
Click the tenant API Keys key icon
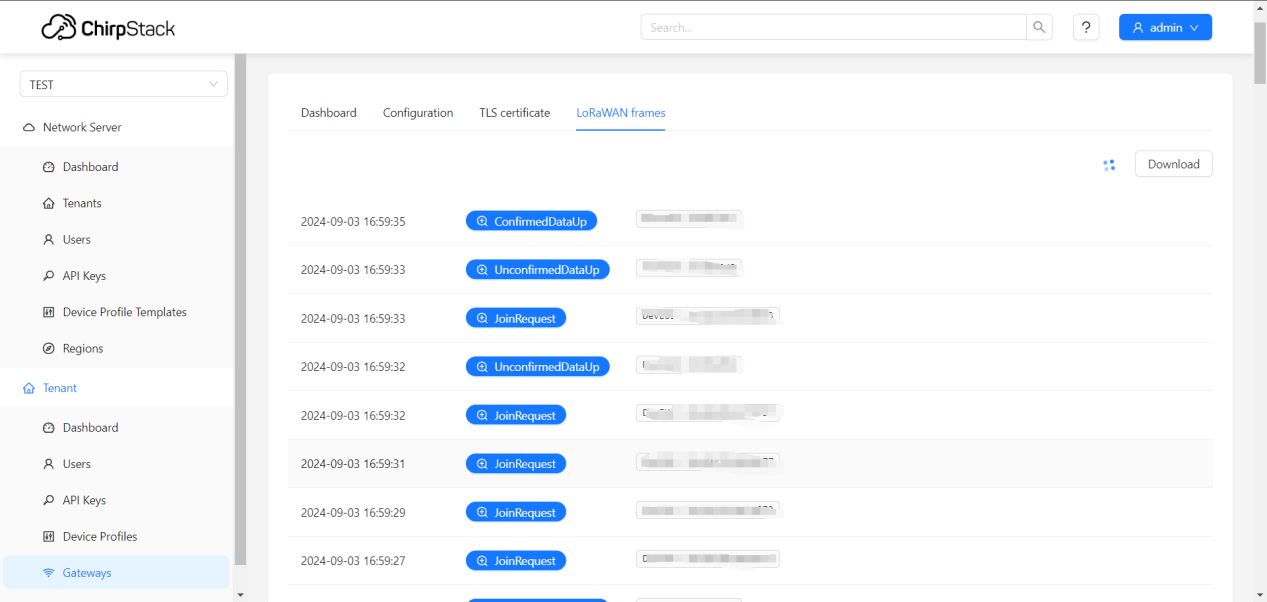tap(48, 500)
